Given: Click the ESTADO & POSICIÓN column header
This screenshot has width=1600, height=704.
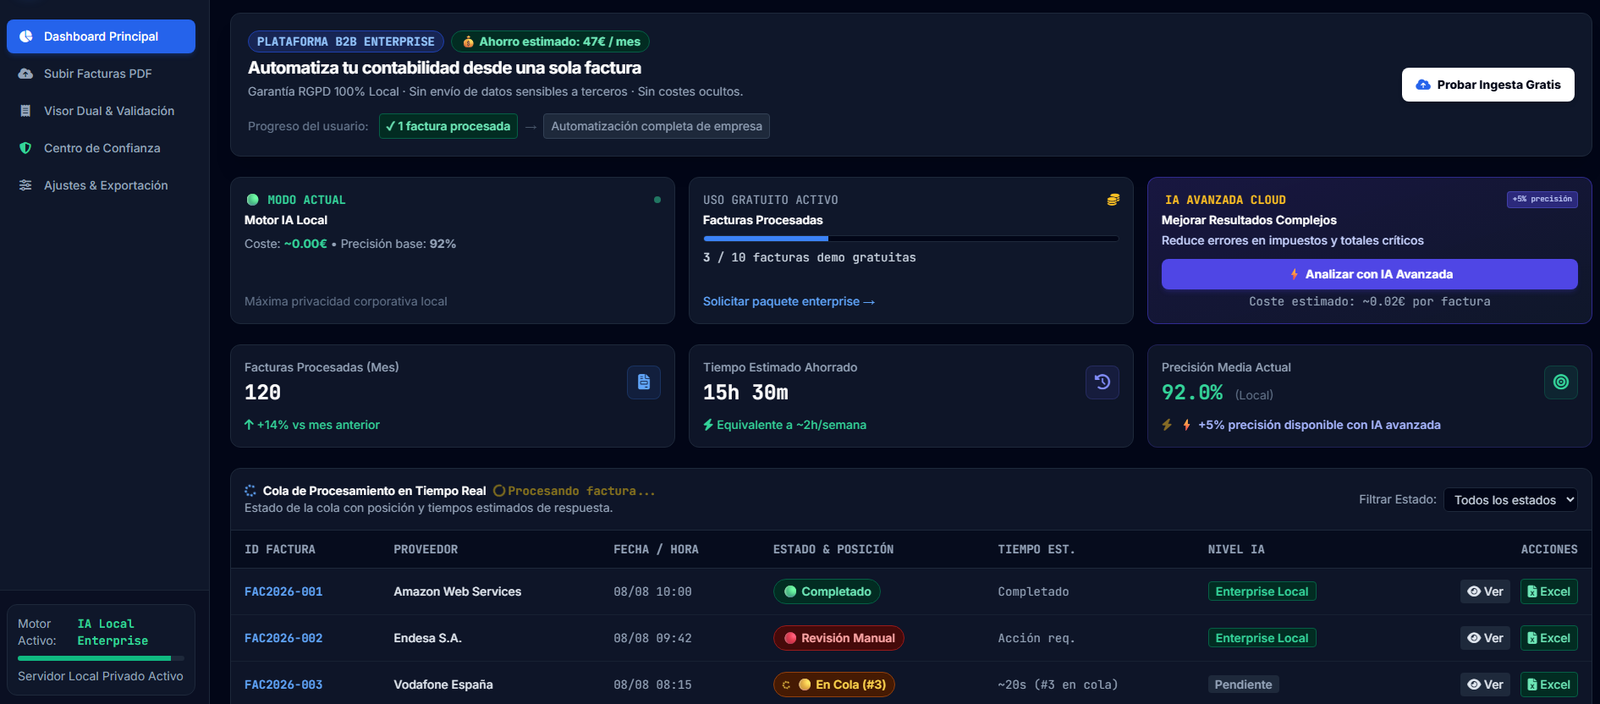Looking at the screenshot, I should 833,550.
